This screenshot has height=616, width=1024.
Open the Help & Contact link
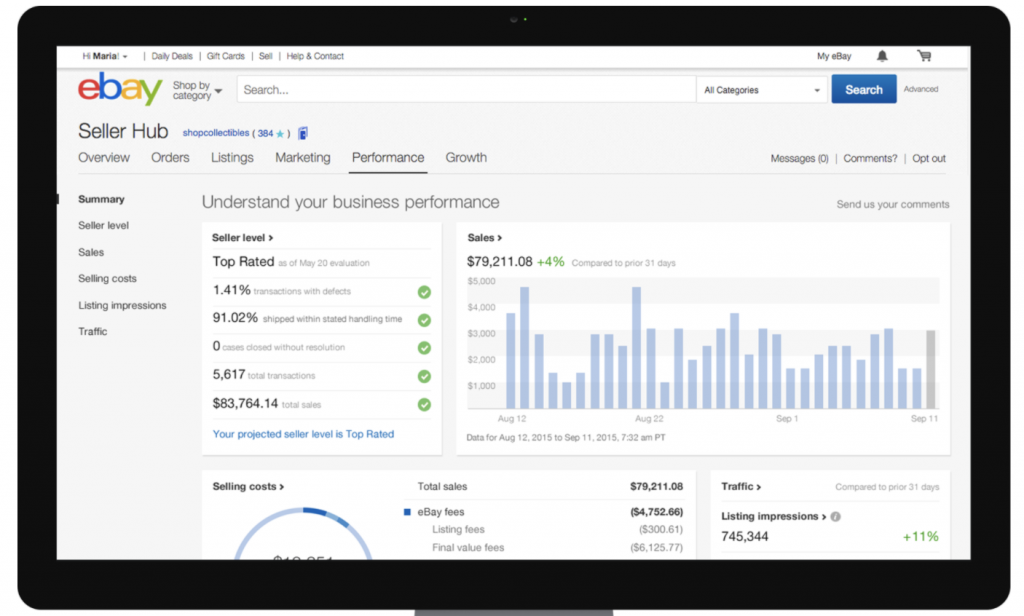(x=315, y=56)
